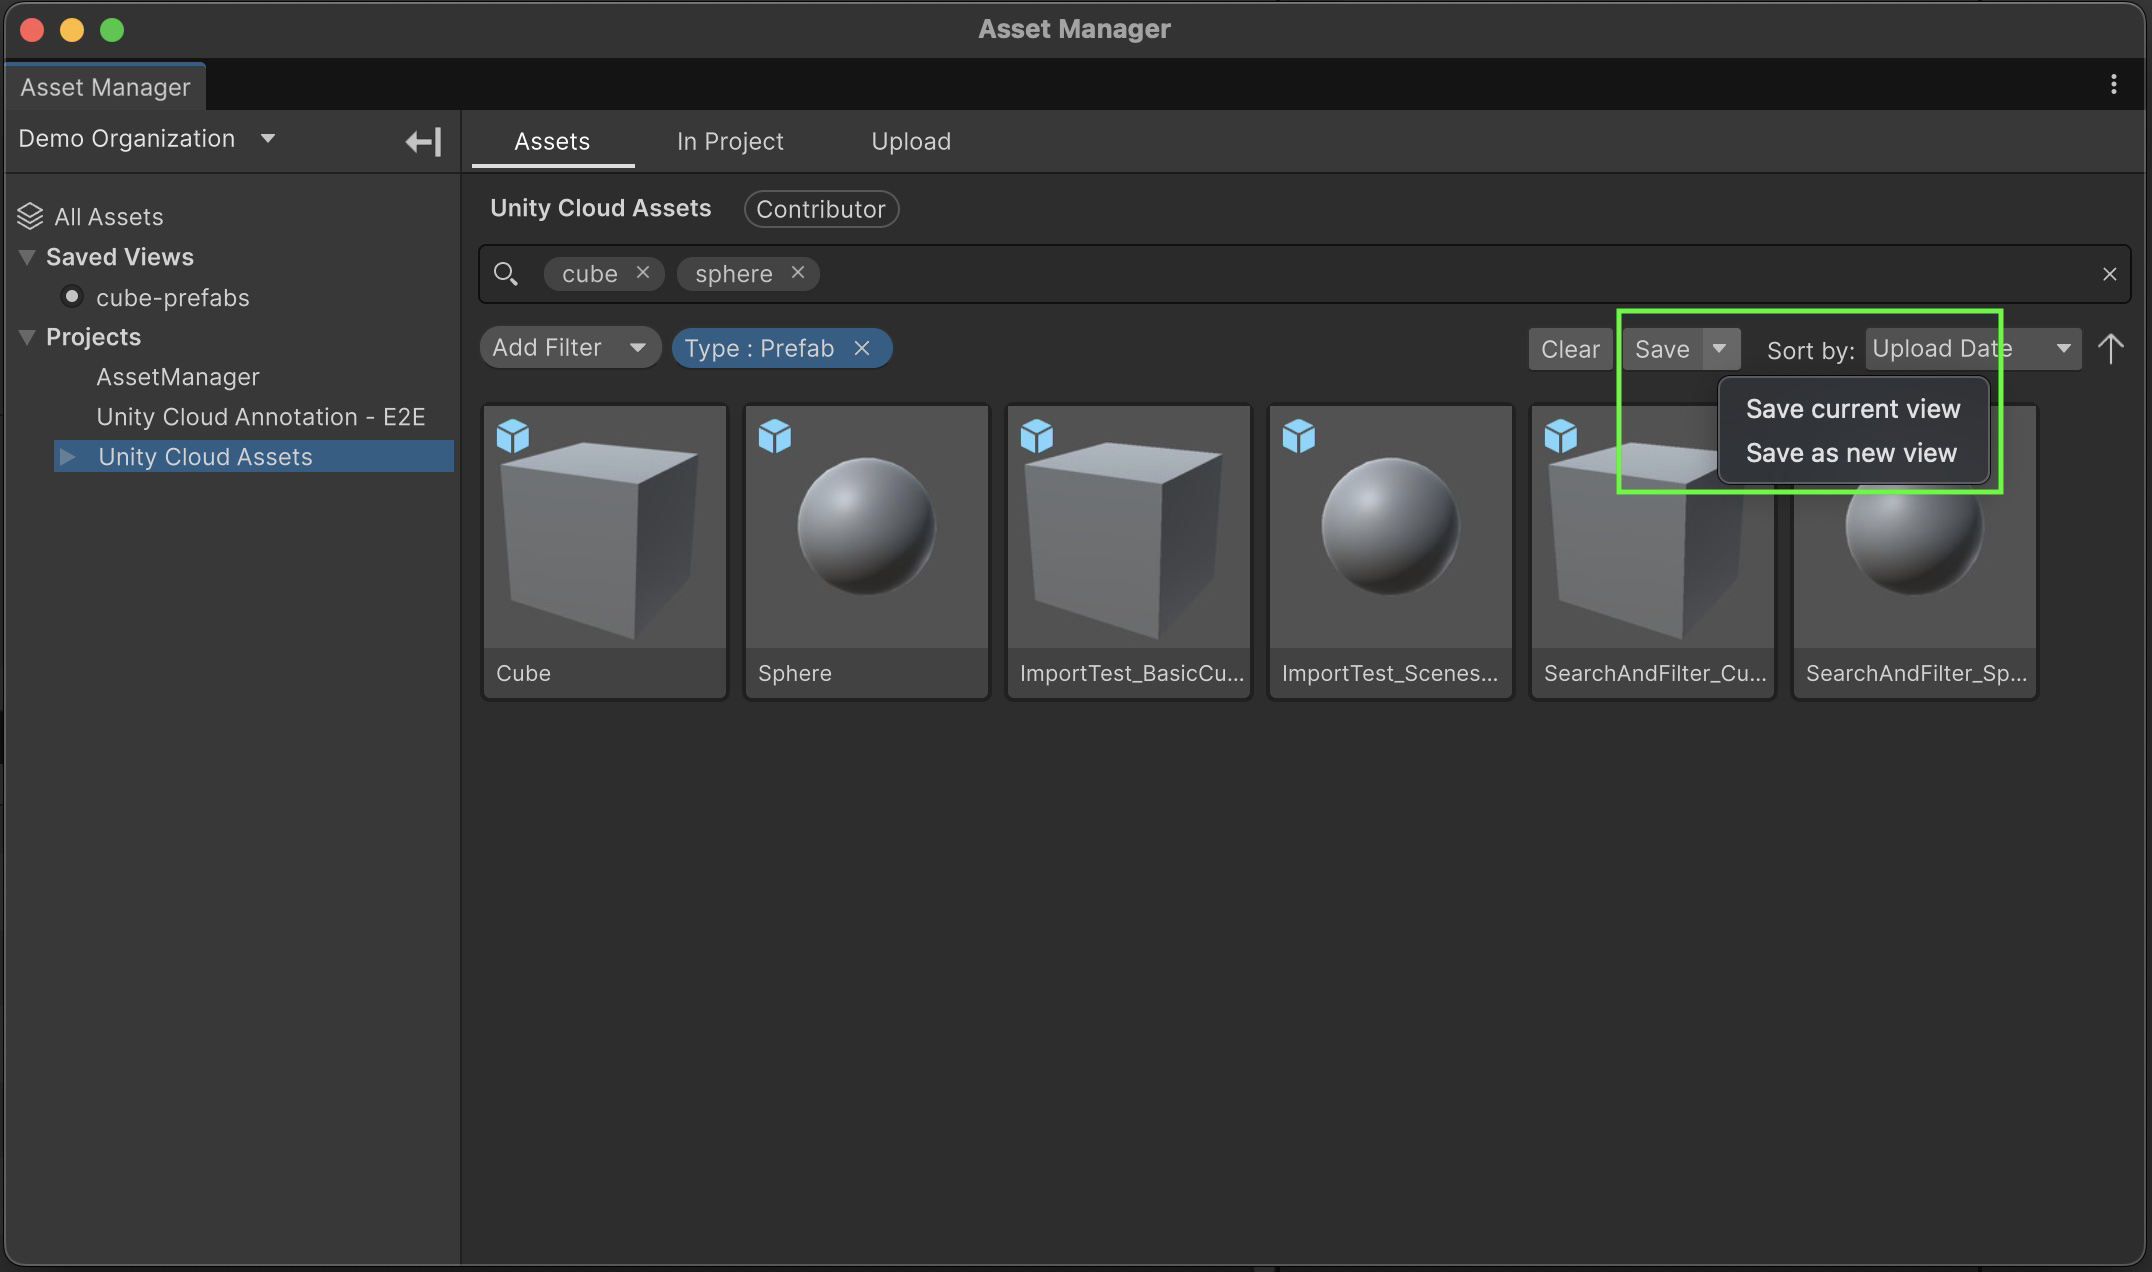Click the Clear button
Screen dimensions: 2152x1272
pyautogui.click(x=1569, y=349)
